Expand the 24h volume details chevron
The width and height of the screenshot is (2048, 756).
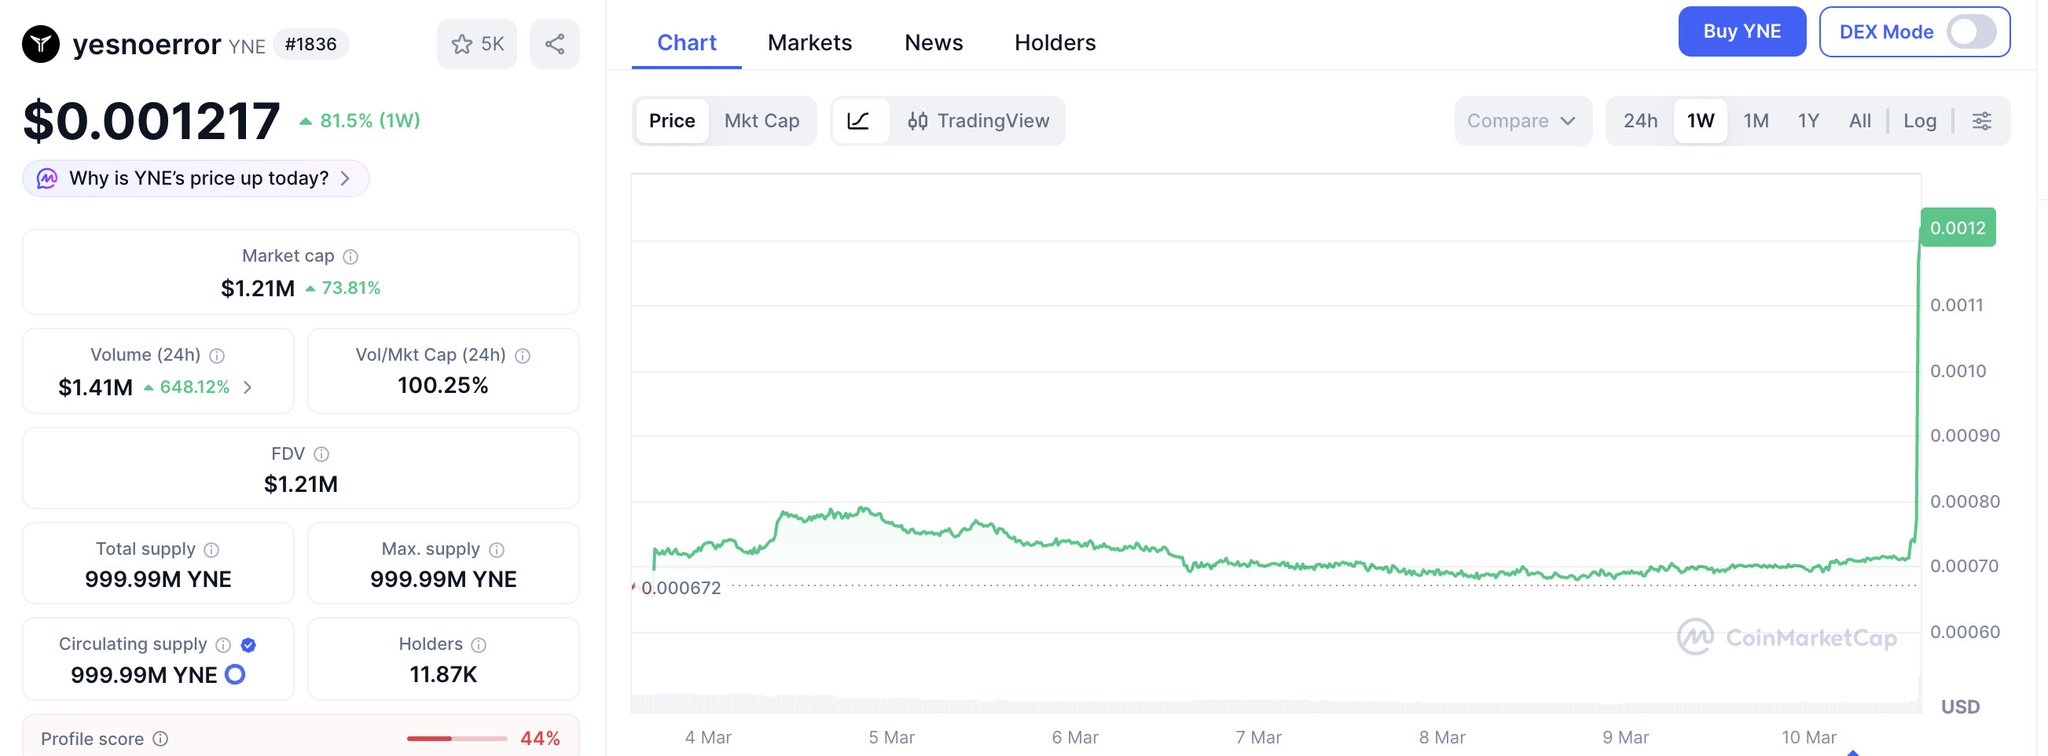click(248, 387)
